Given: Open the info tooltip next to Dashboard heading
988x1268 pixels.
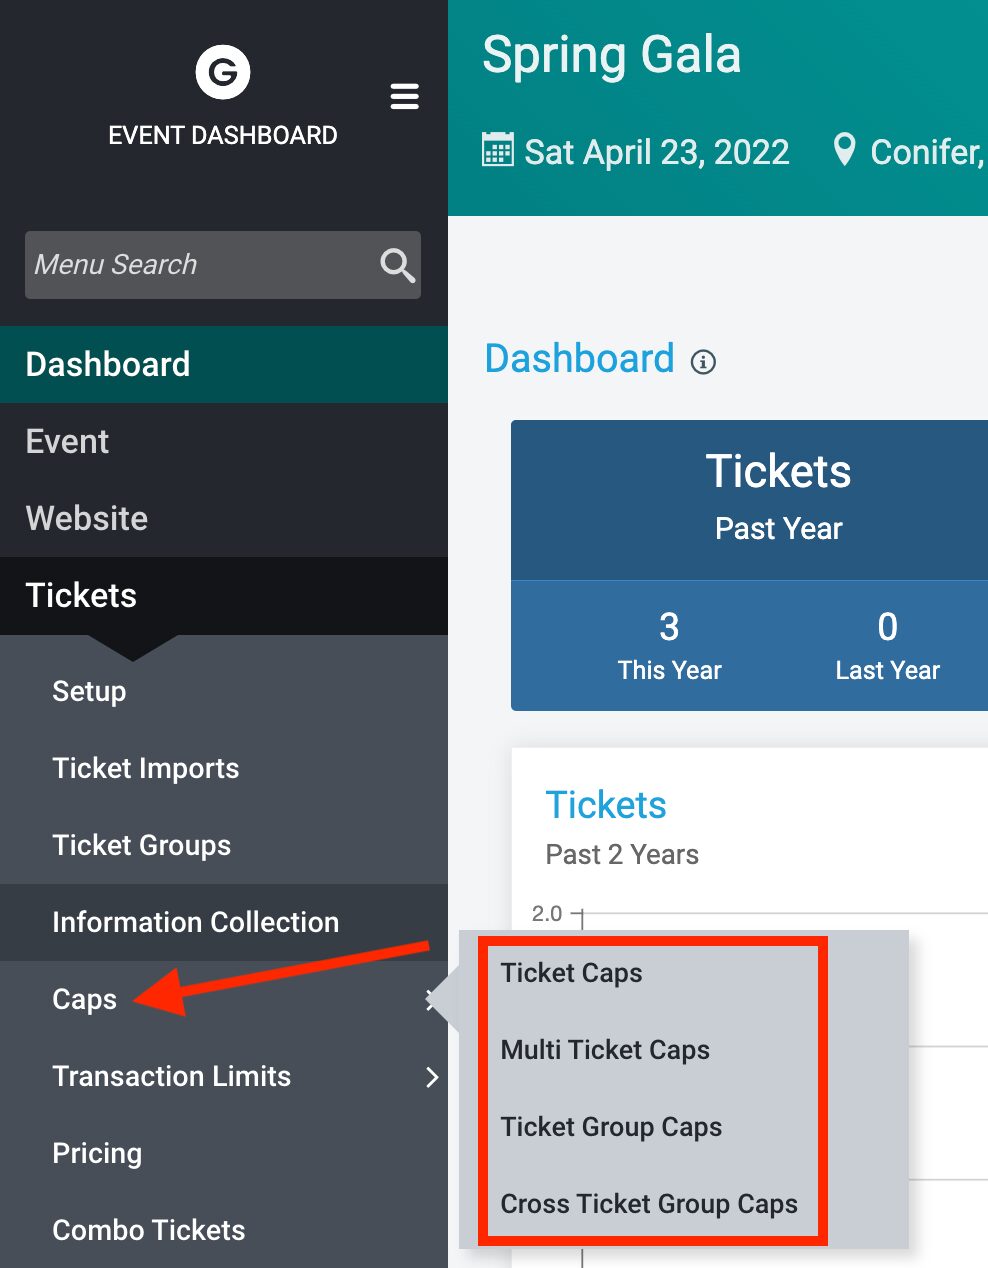Looking at the screenshot, I should [x=703, y=362].
